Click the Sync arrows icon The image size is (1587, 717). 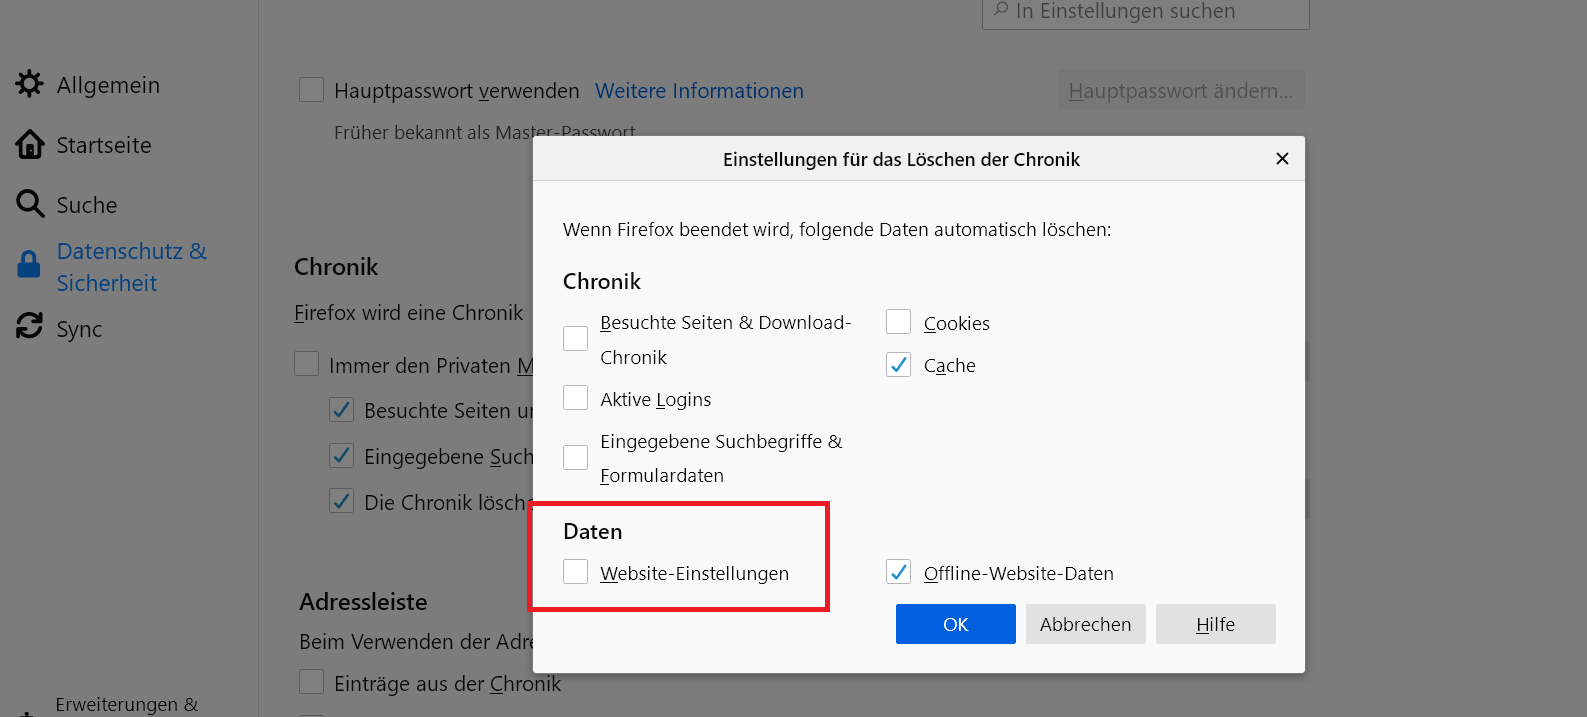[30, 326]
